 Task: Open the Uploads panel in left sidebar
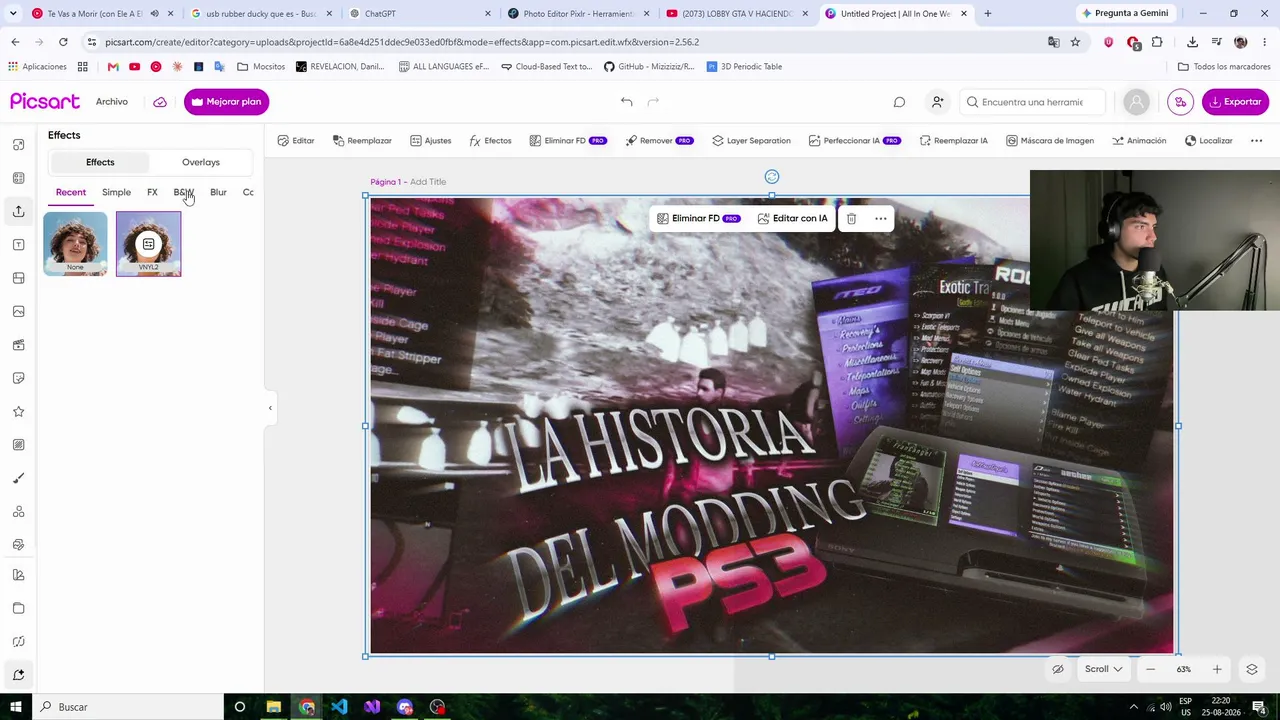coord(18,211)
